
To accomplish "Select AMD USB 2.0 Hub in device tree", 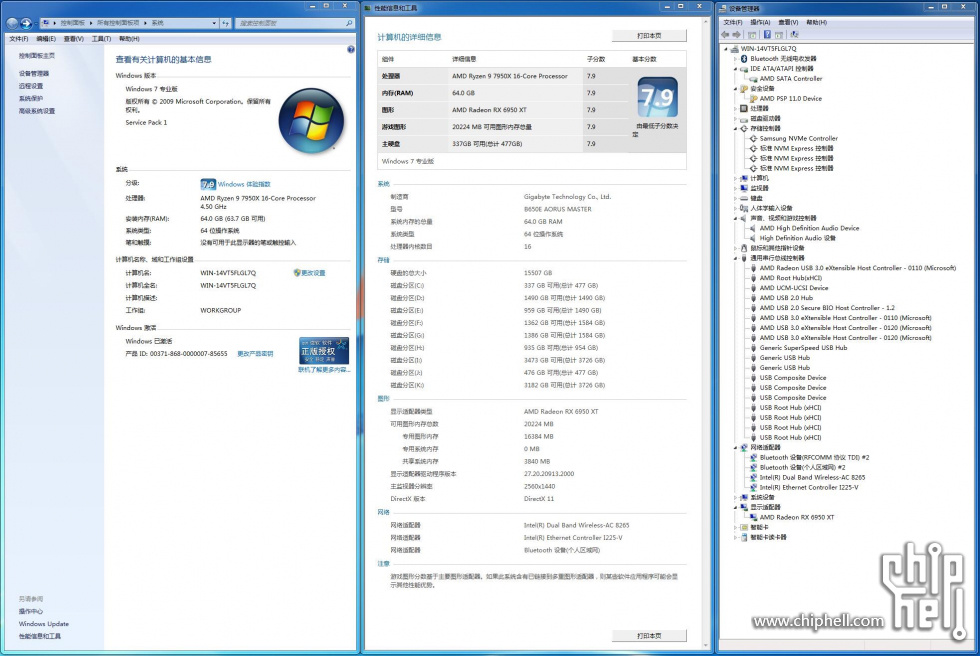I will [786, 299].
